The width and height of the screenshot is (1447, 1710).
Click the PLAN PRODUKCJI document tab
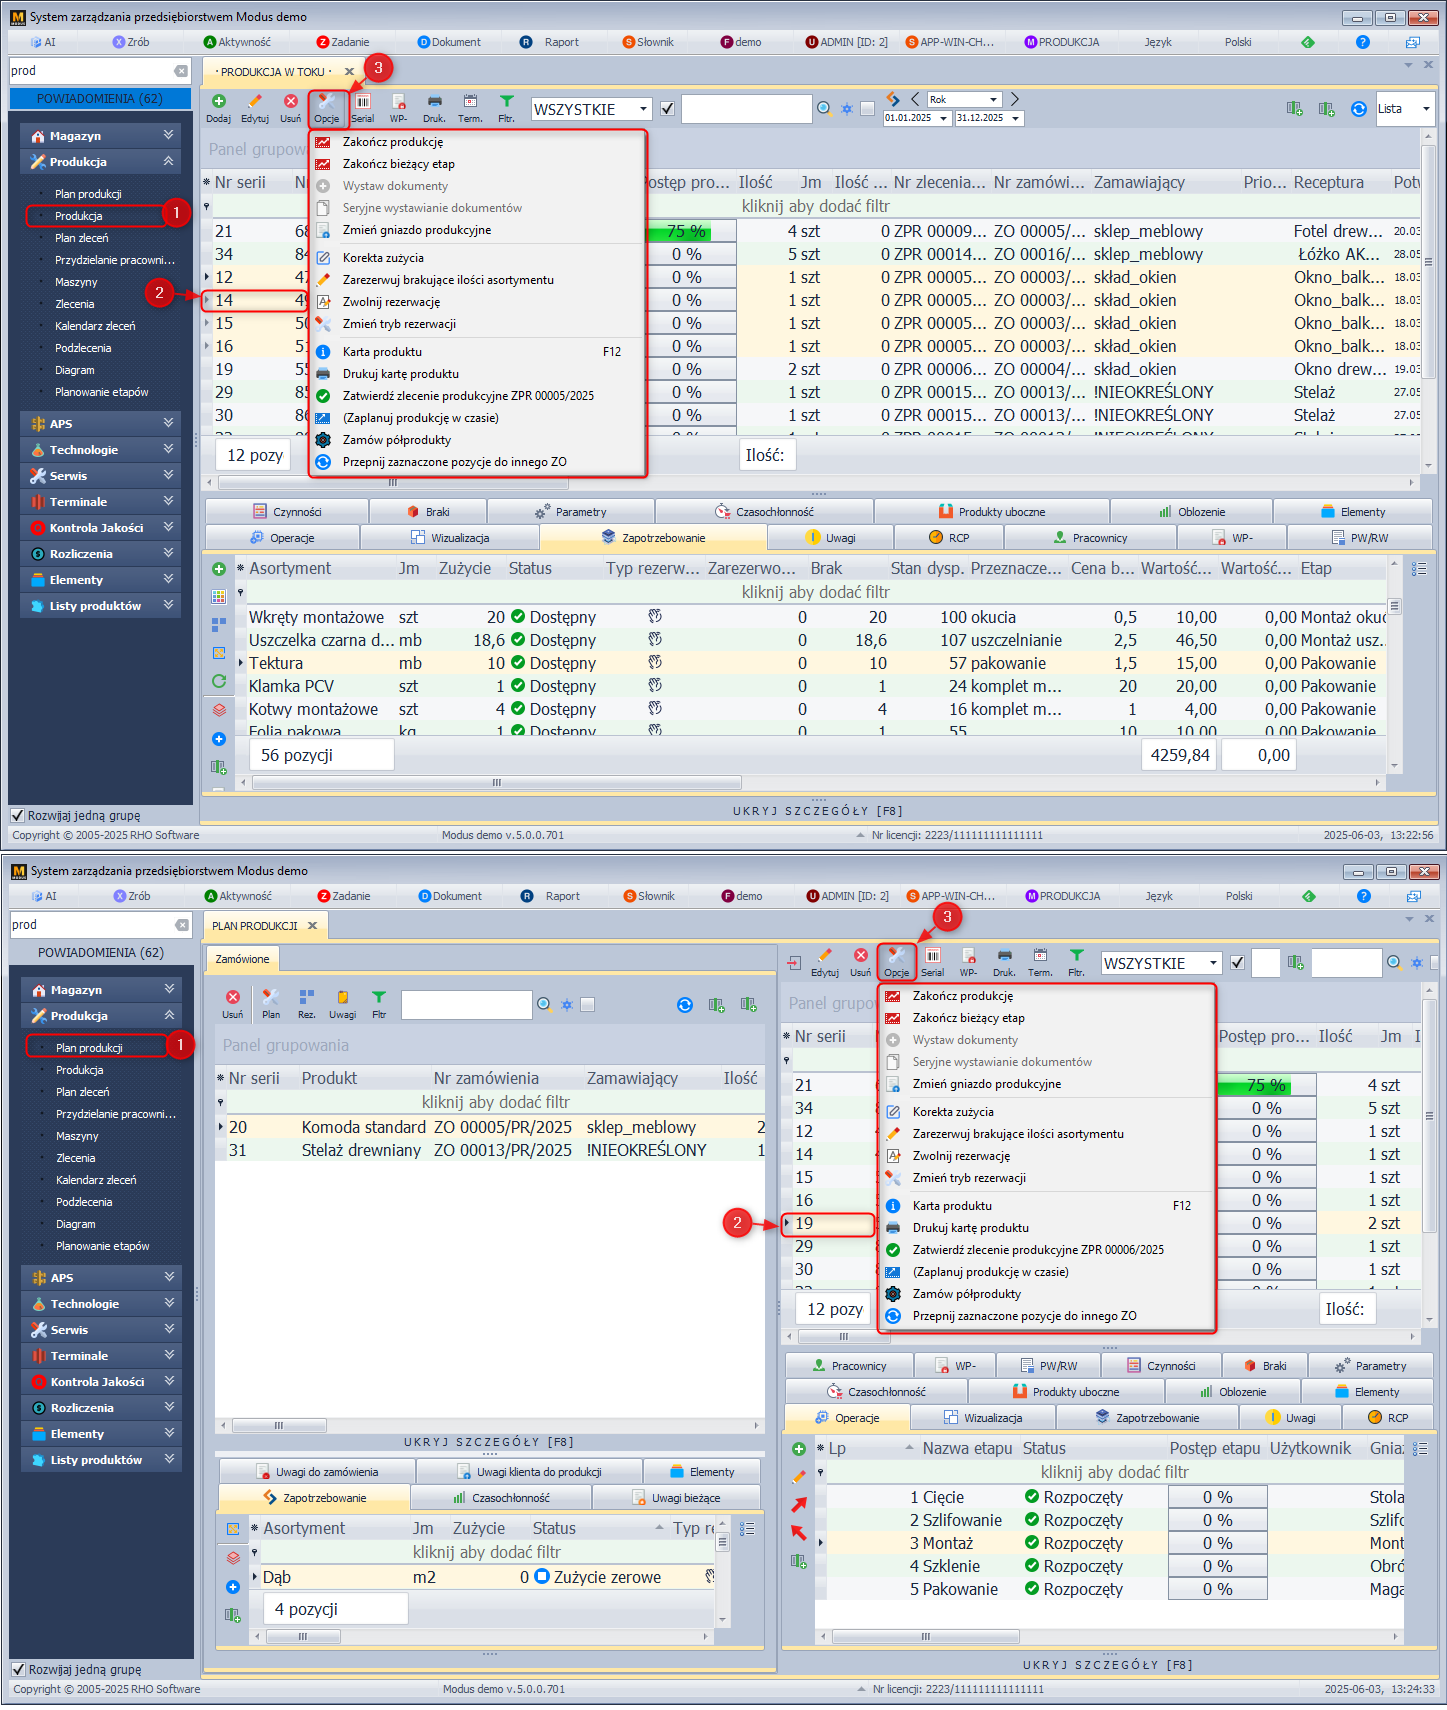254,926
